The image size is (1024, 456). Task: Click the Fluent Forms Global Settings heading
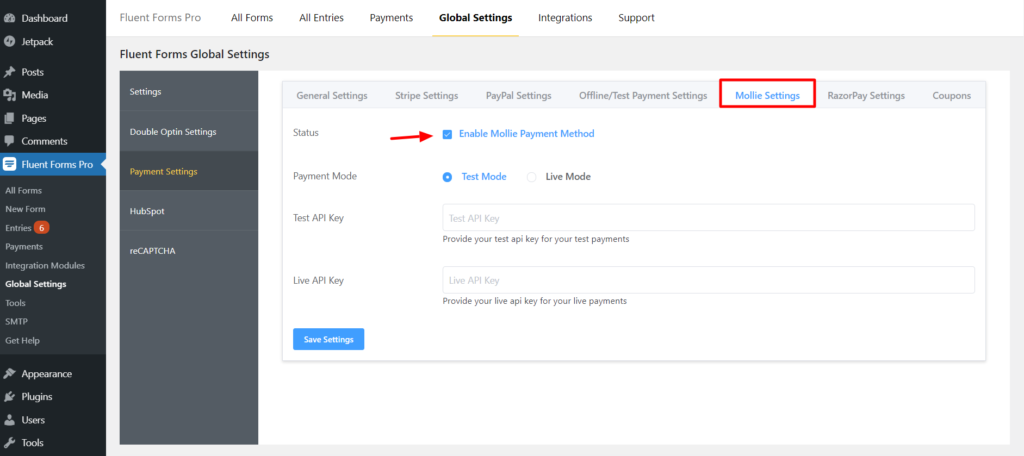coord(195,54)
